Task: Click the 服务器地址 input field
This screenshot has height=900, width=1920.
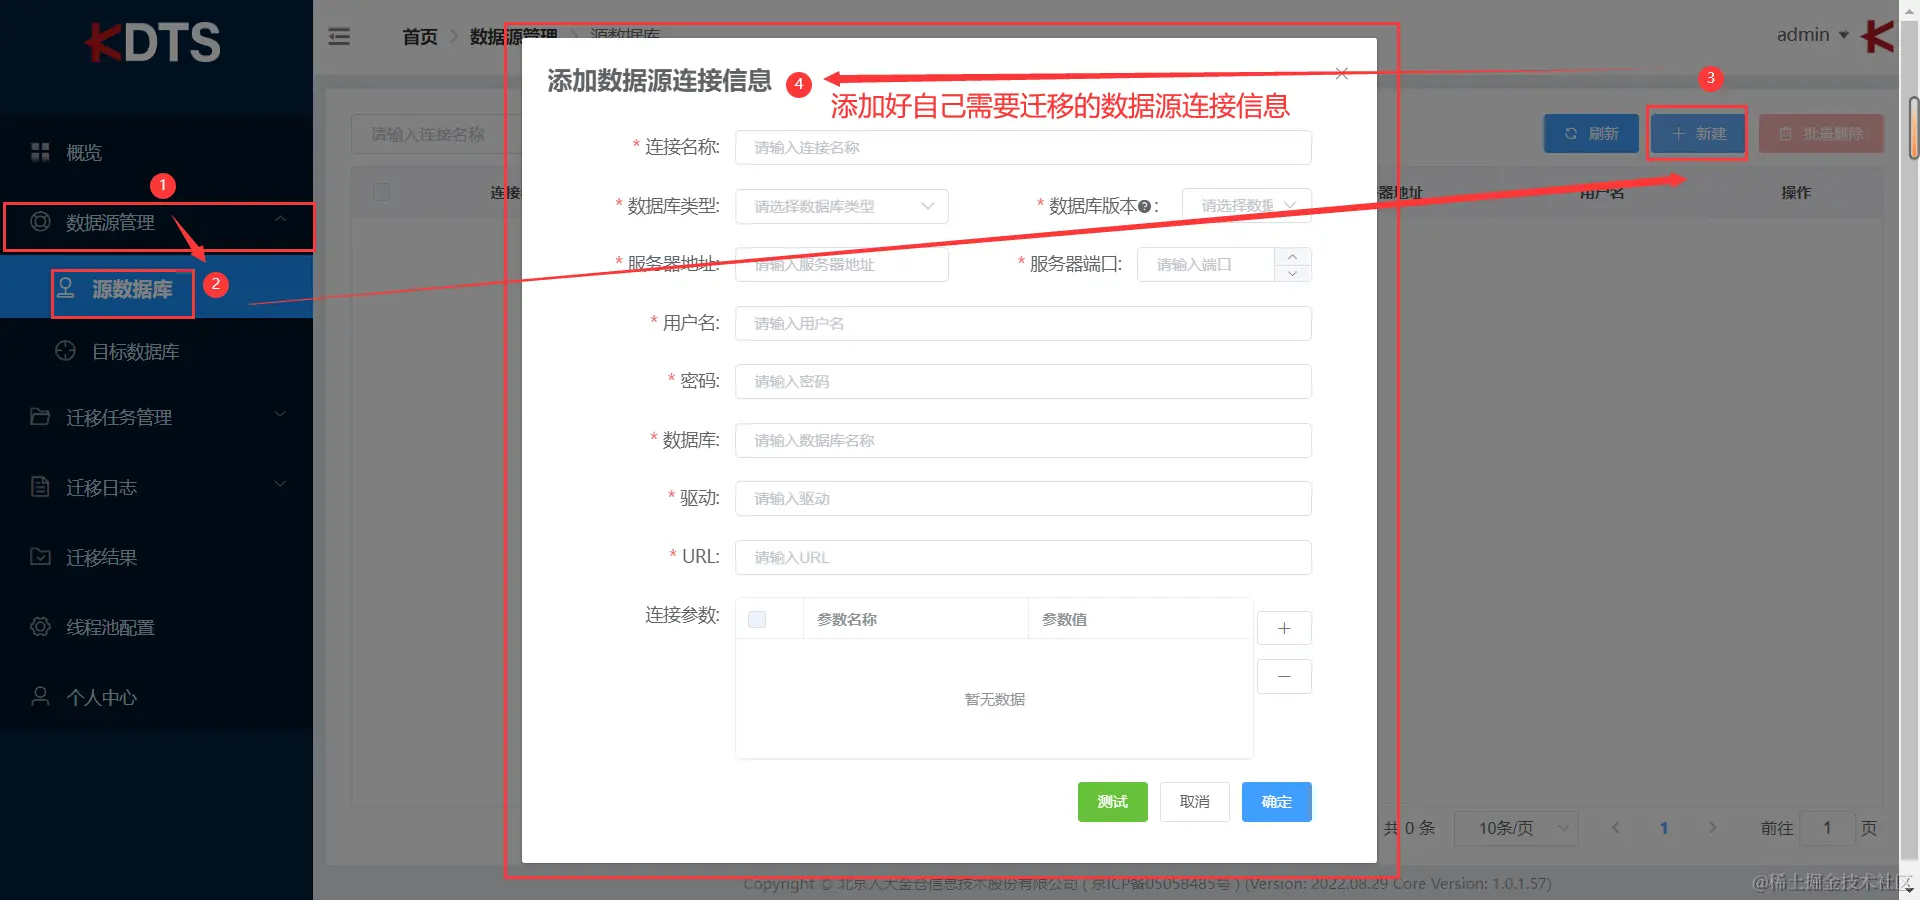Action: coord(842,264)
